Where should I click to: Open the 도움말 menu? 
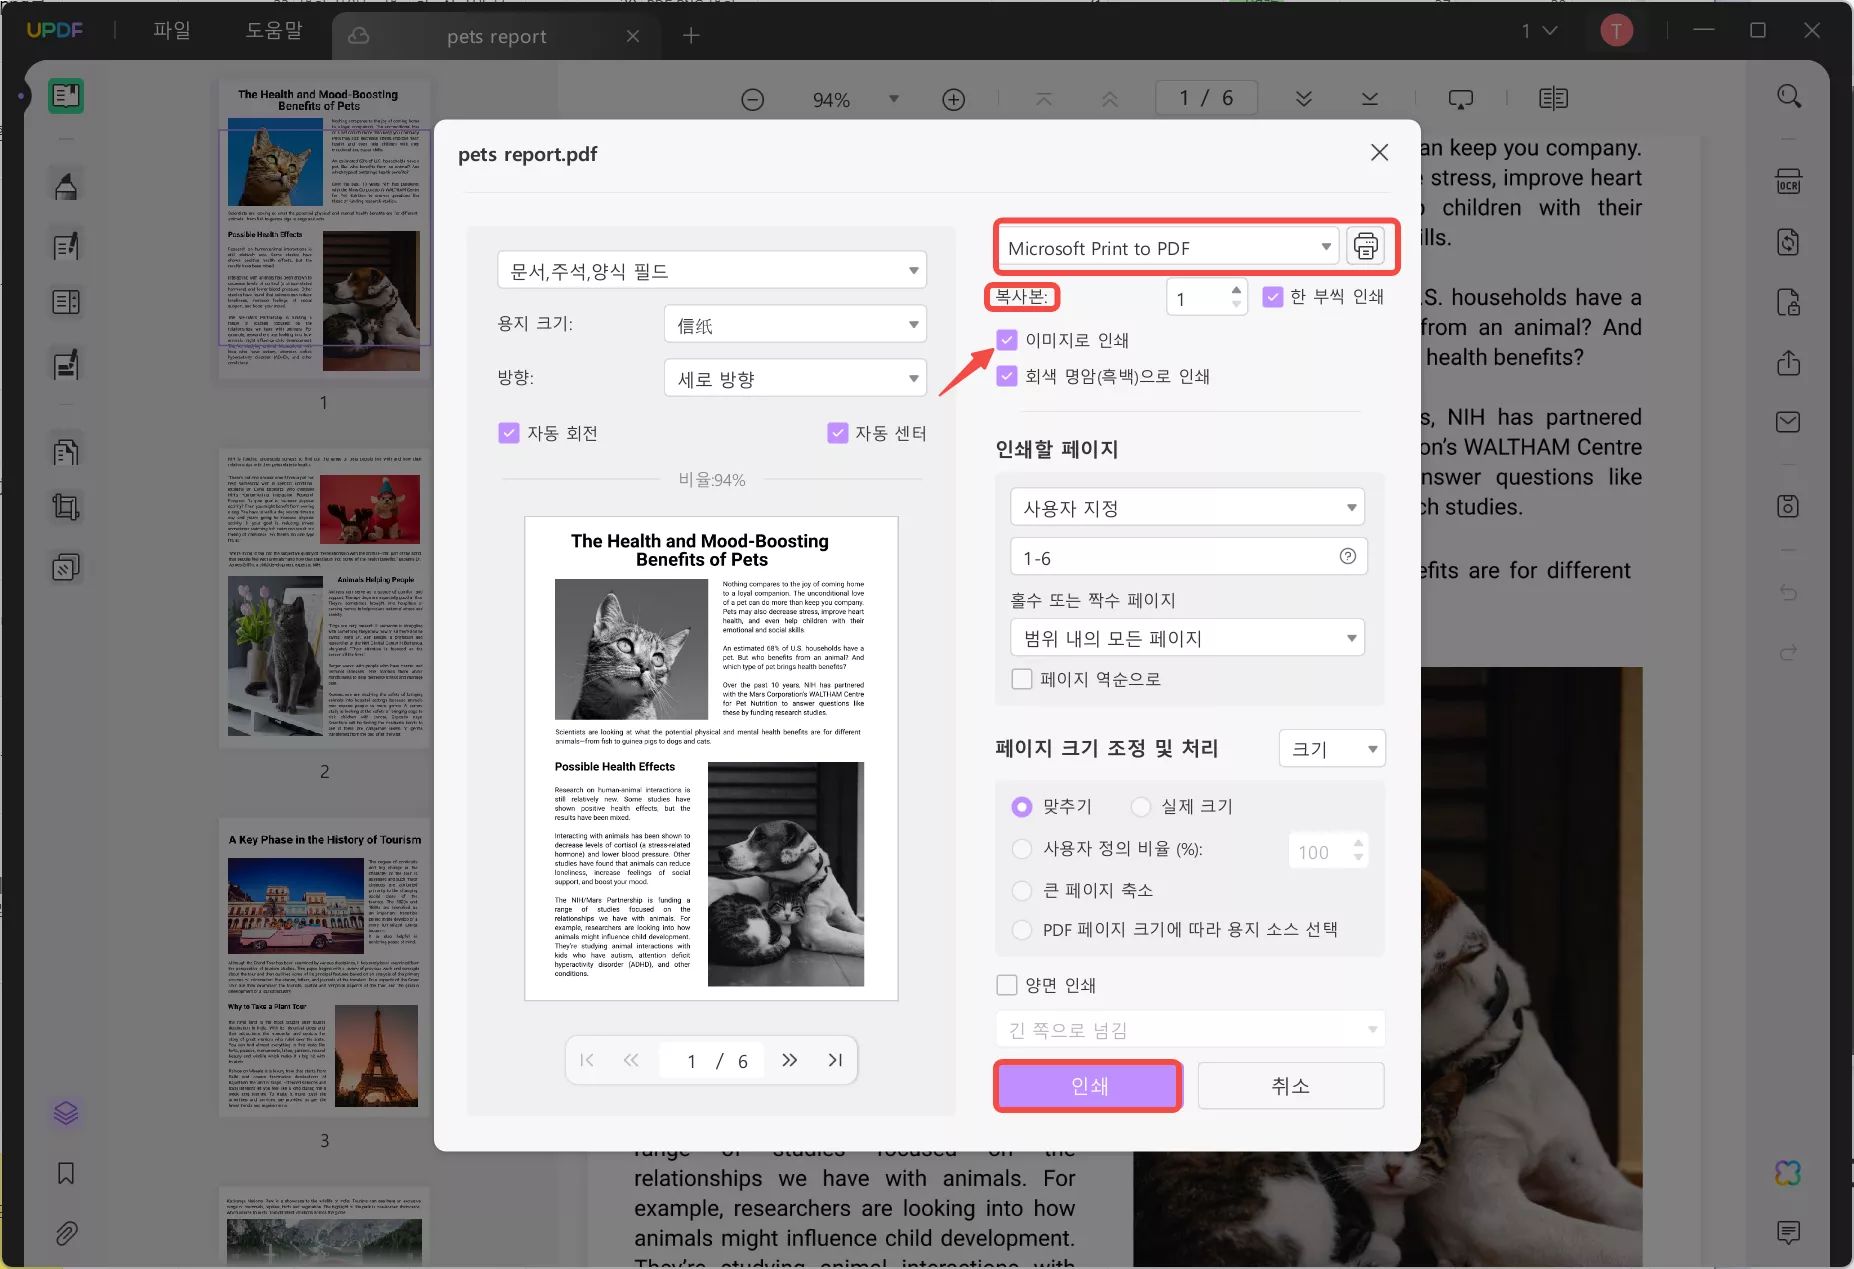[274, 31]
